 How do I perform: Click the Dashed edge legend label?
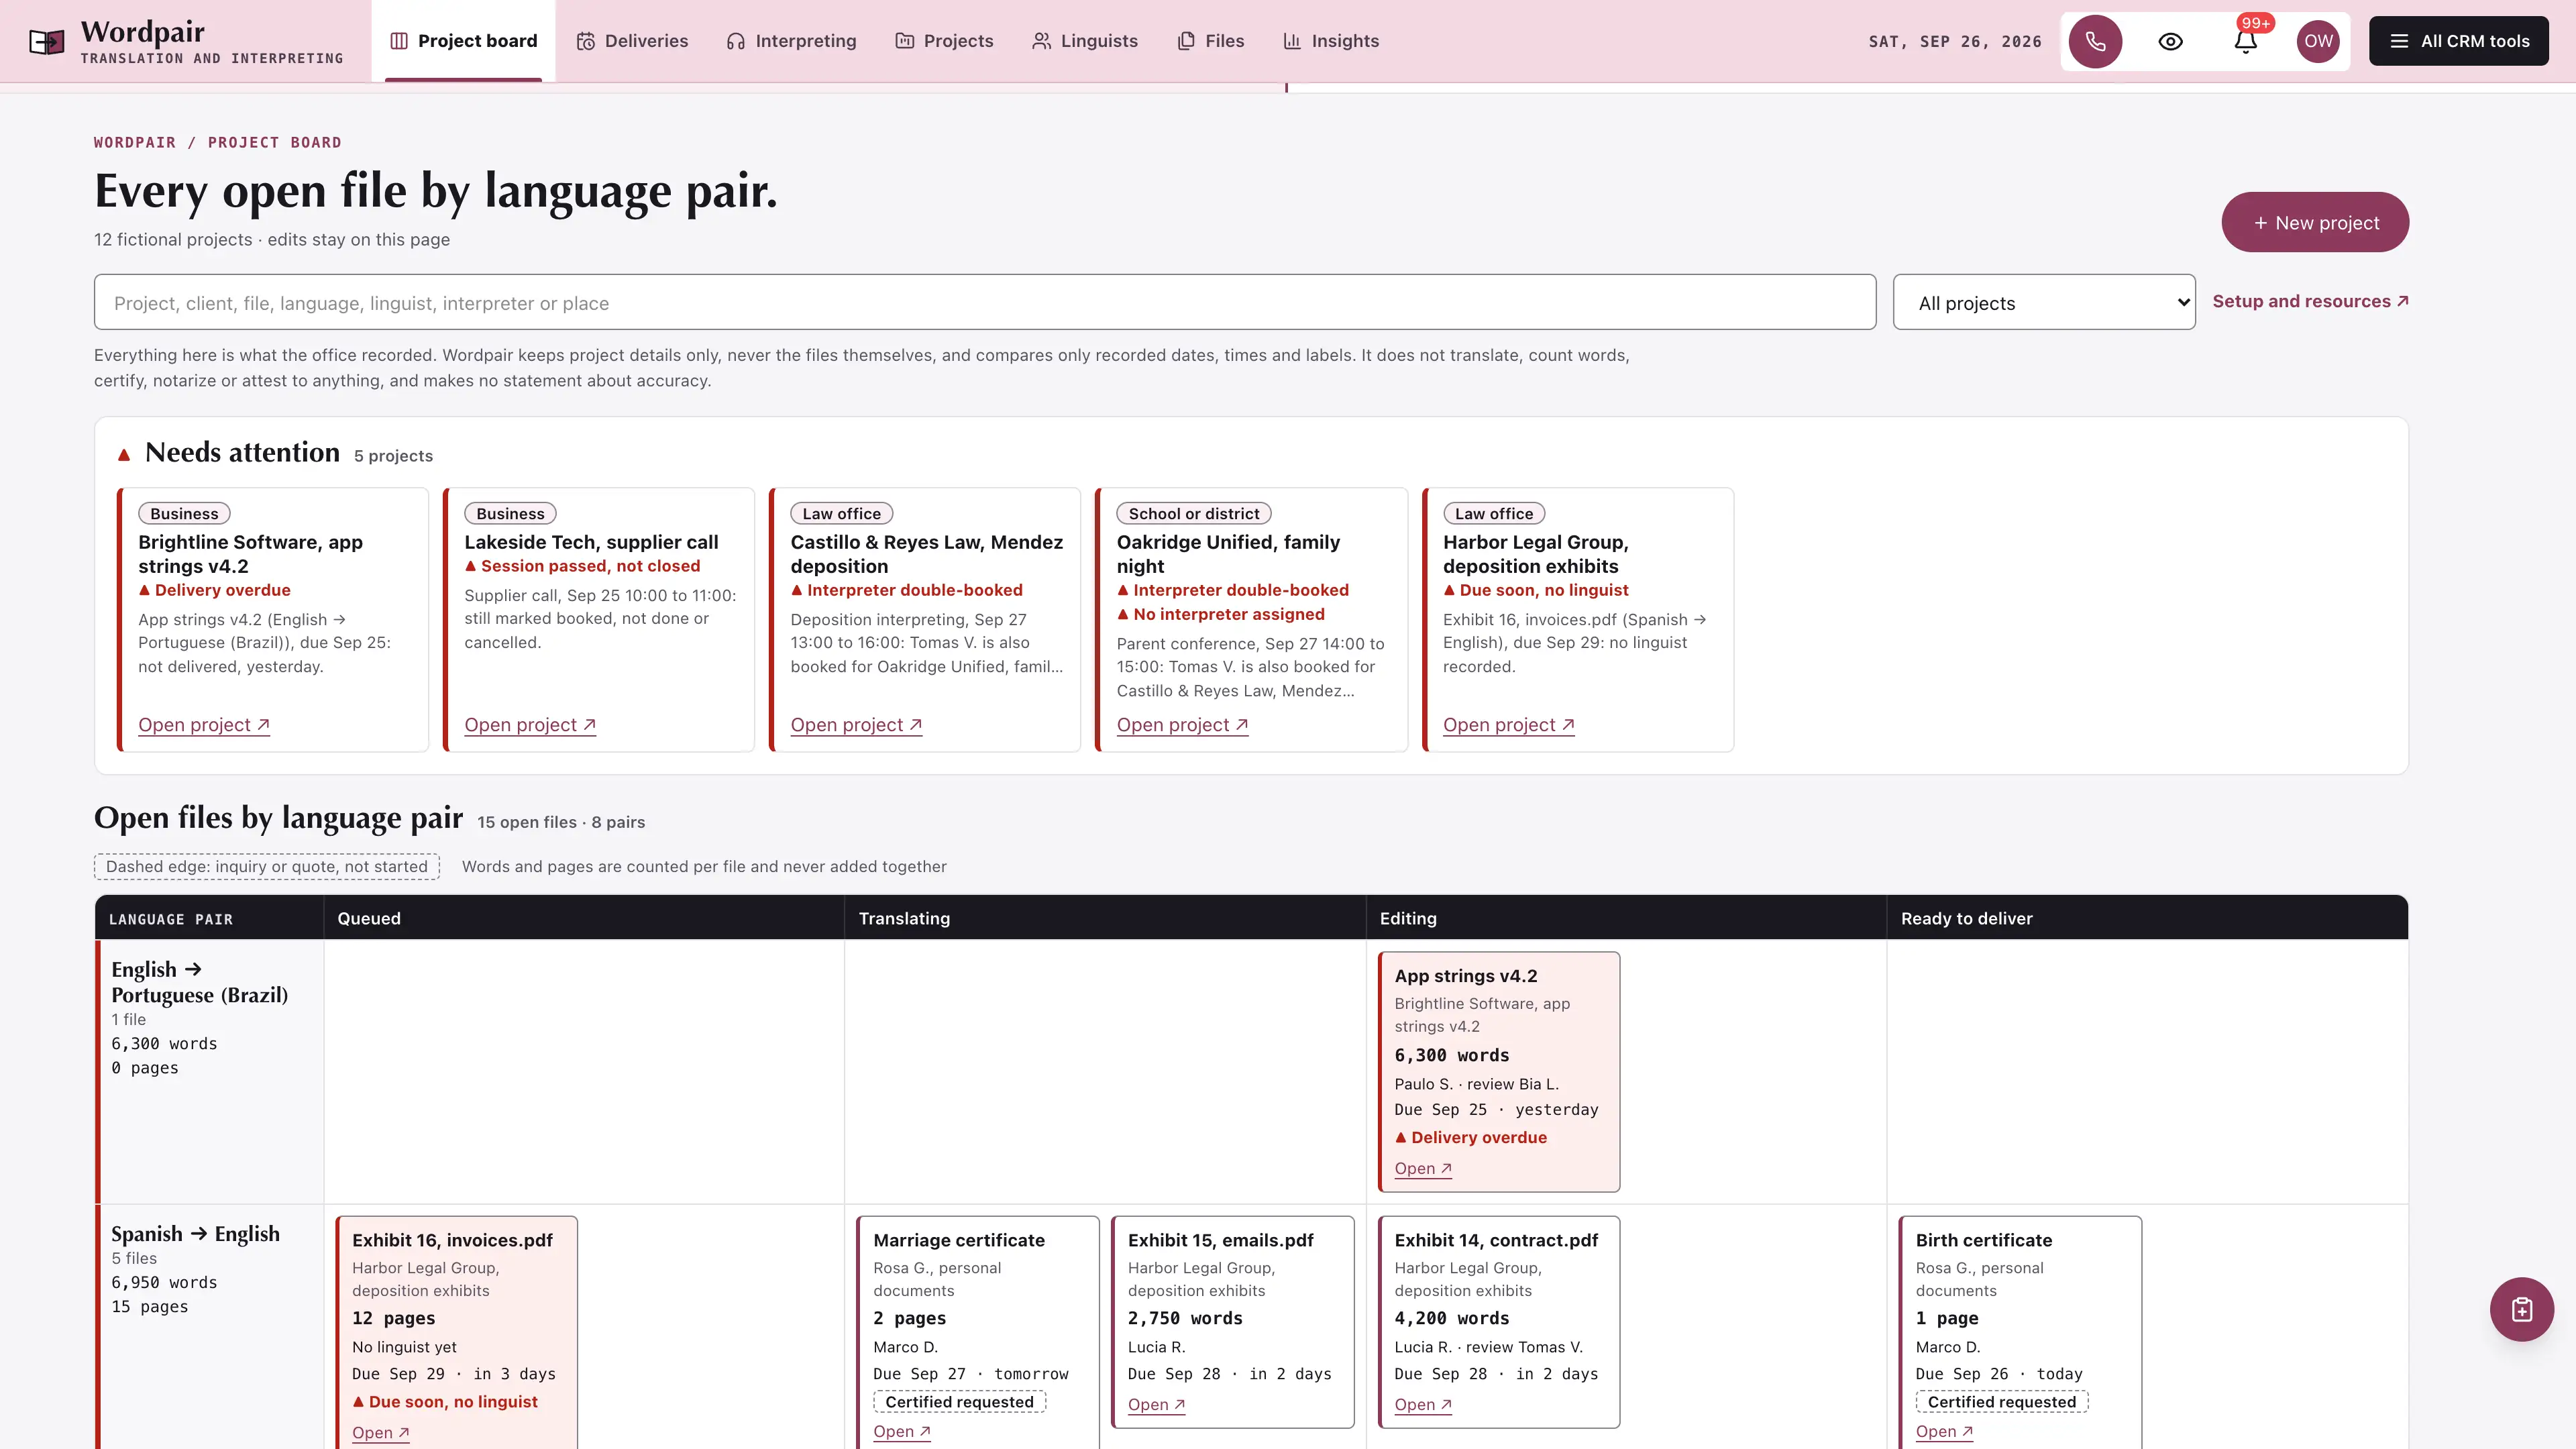(x=266, y=866)
